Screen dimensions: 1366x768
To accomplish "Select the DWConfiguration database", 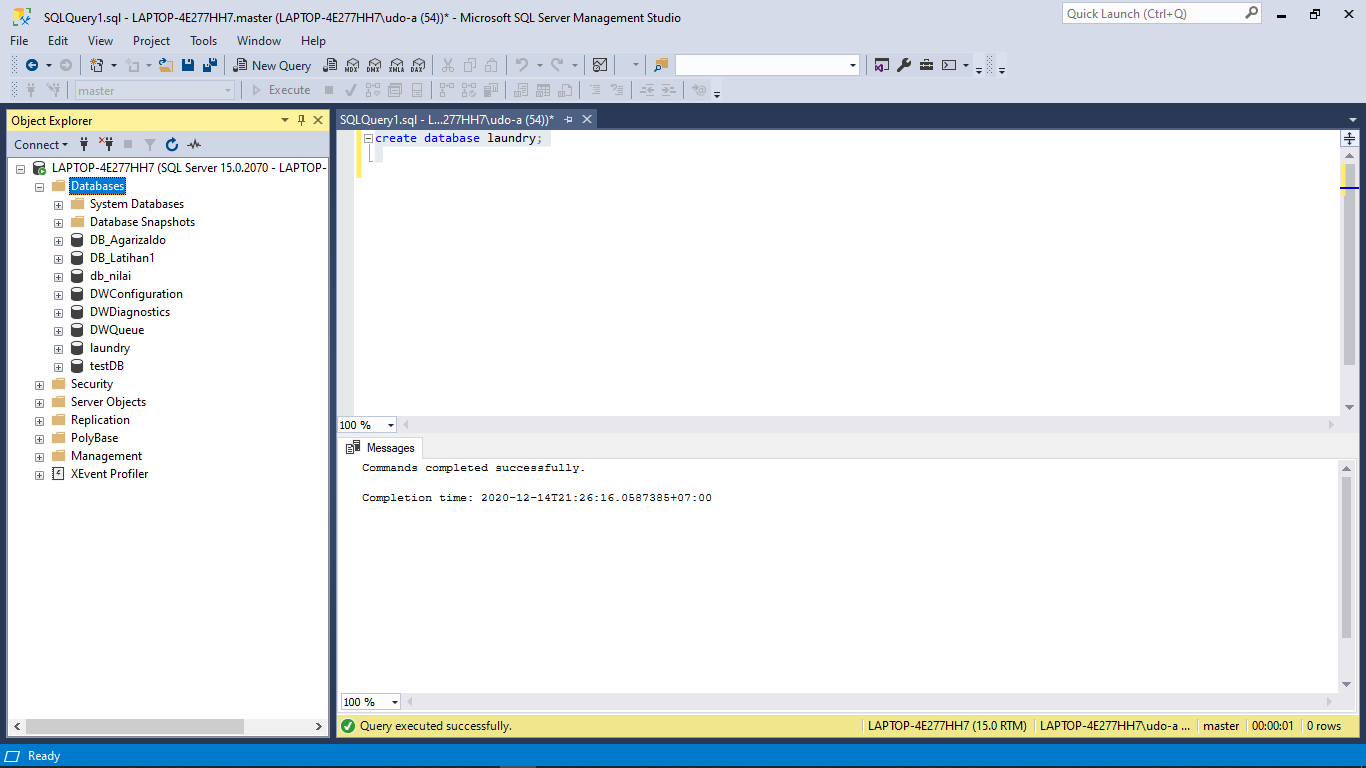I will pyautogui.click(x=136, y=294).
